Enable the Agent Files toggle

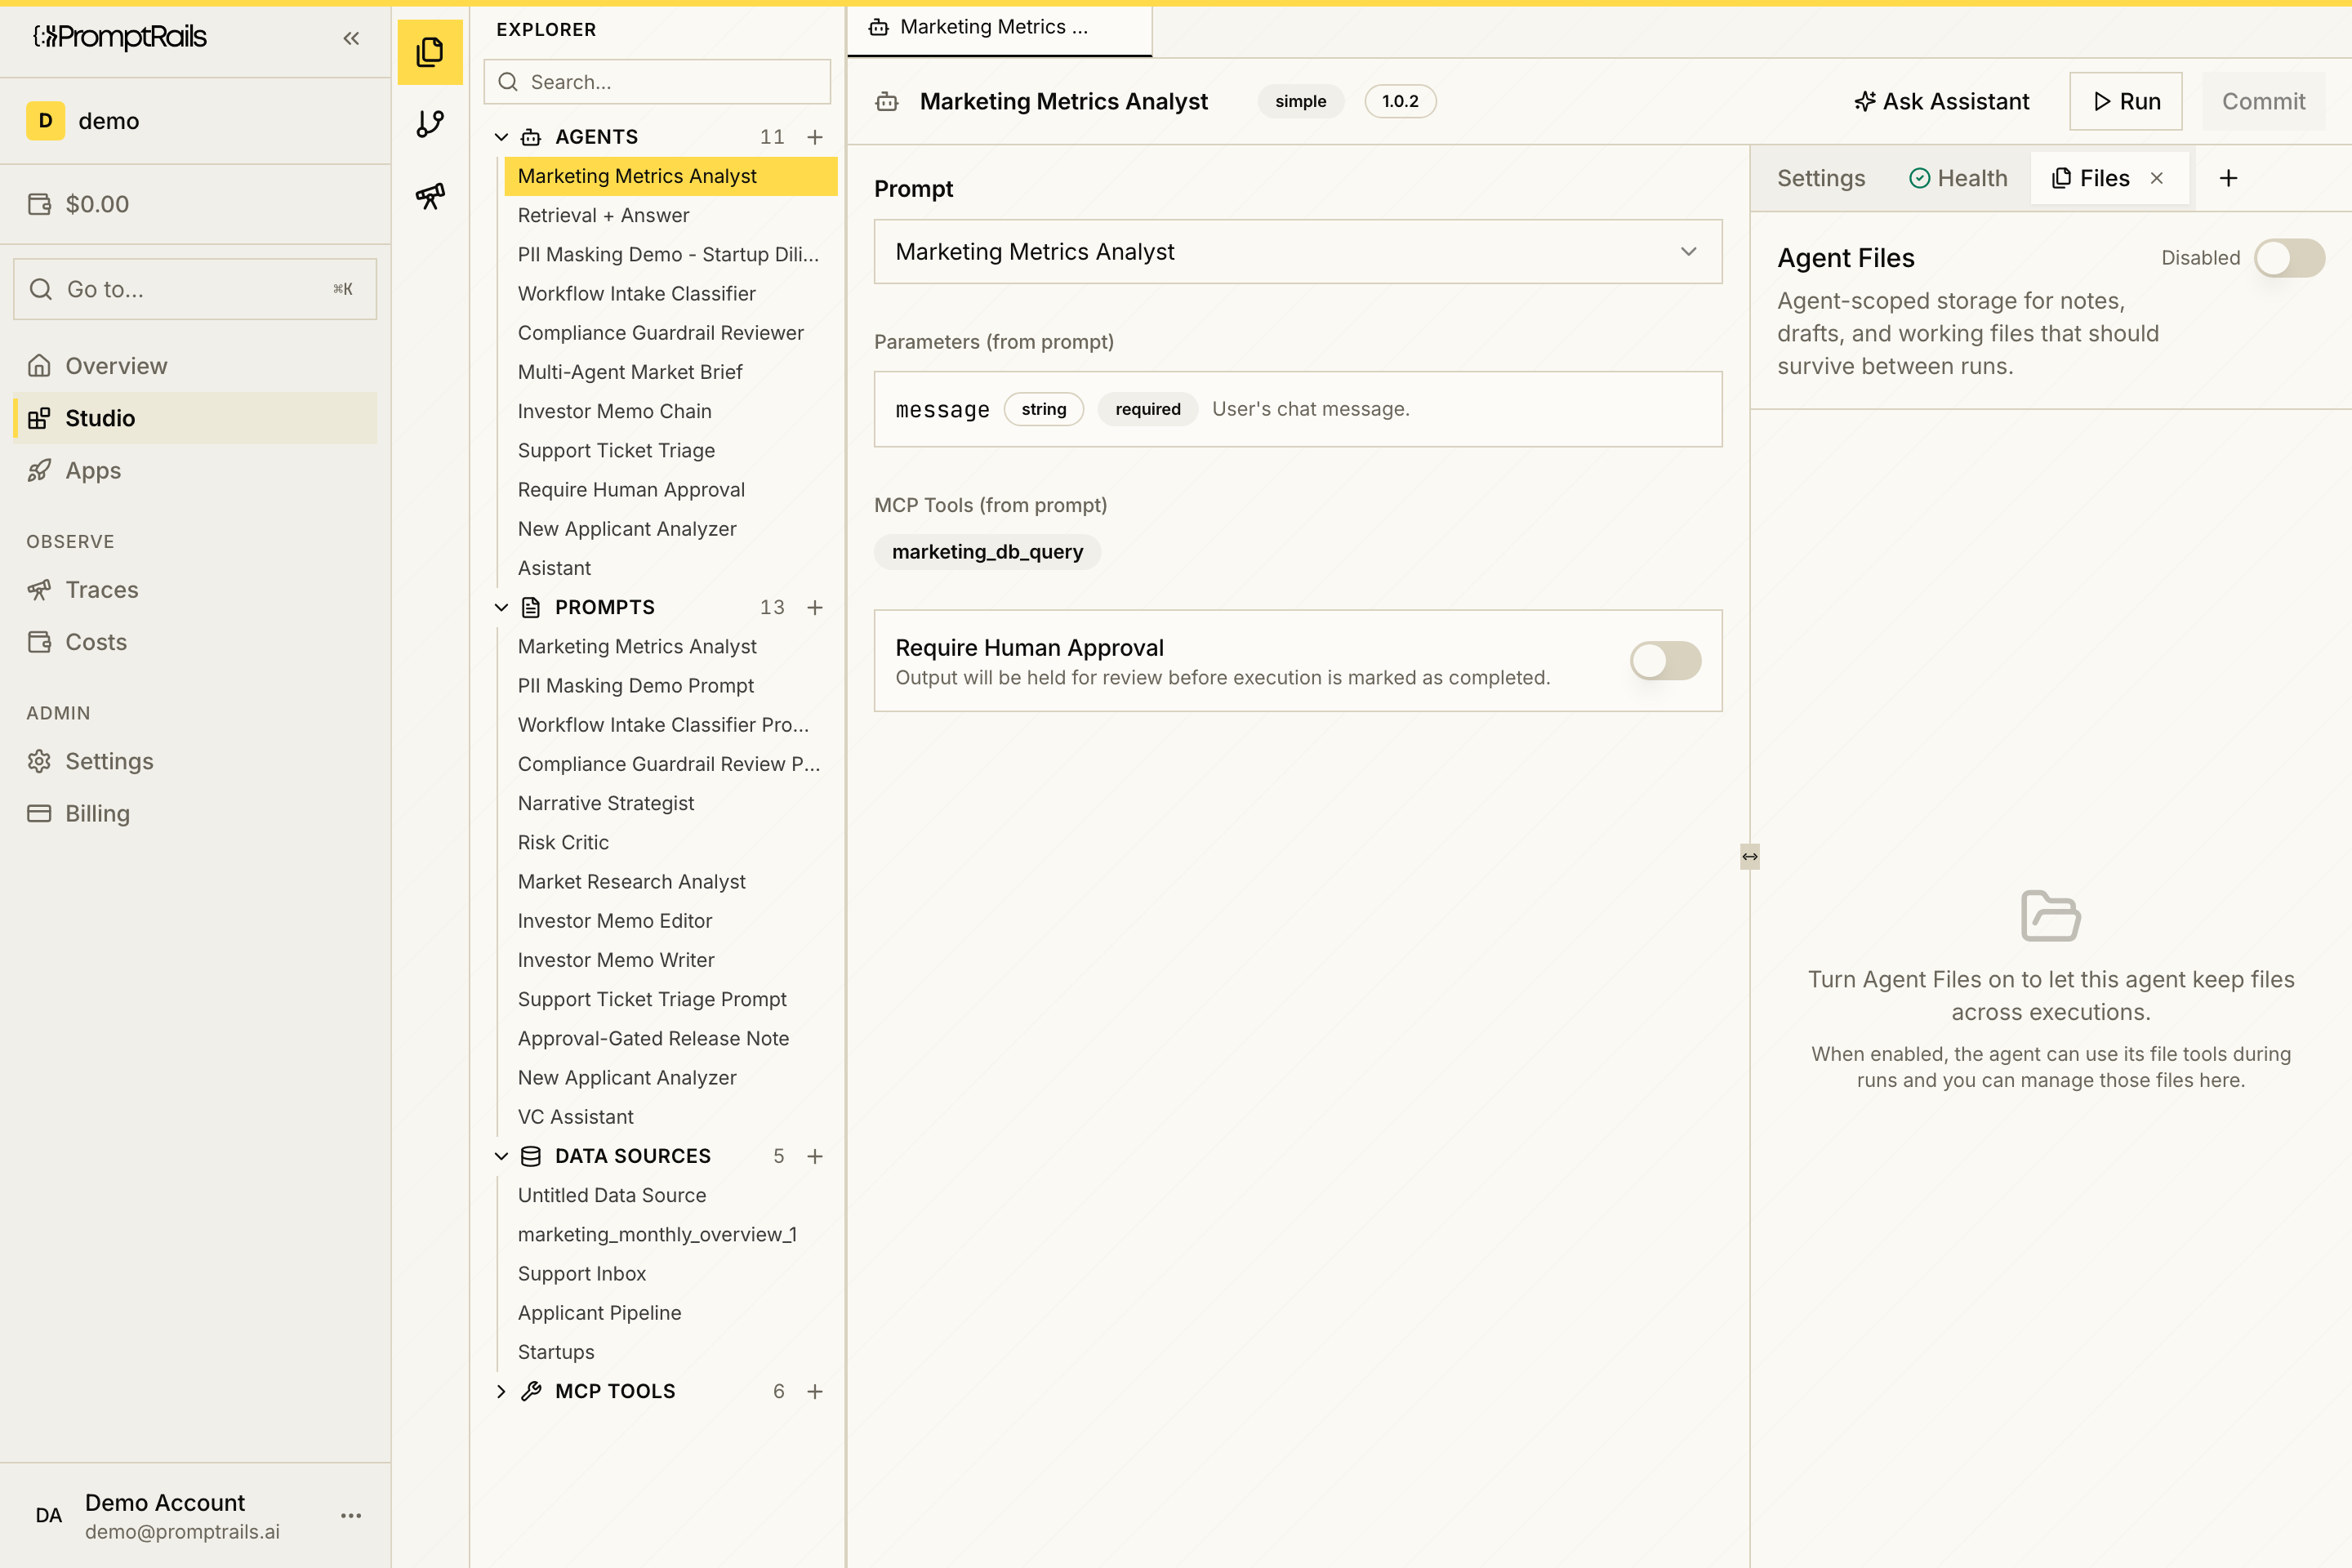pyautogui.click(x=2289, y=258)
